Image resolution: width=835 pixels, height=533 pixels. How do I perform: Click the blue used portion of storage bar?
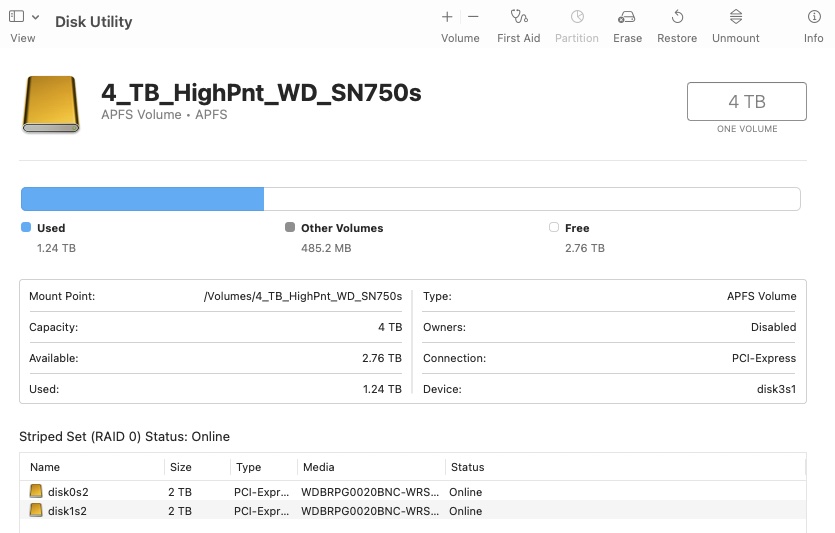142,199
